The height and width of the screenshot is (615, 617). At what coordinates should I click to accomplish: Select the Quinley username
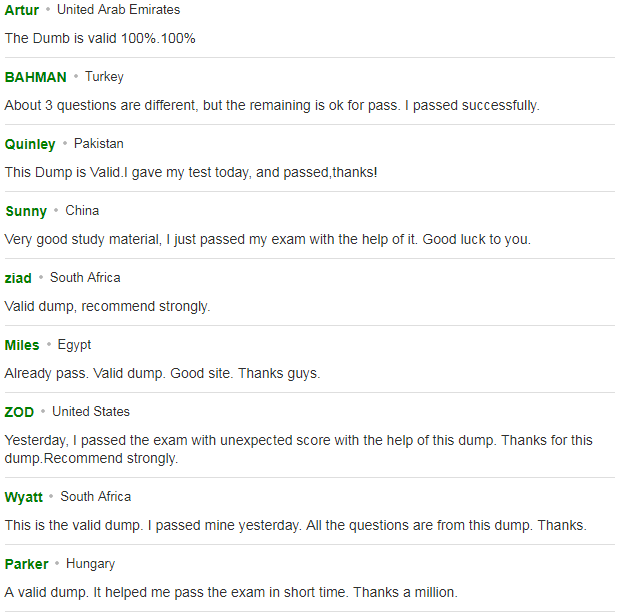30,144
